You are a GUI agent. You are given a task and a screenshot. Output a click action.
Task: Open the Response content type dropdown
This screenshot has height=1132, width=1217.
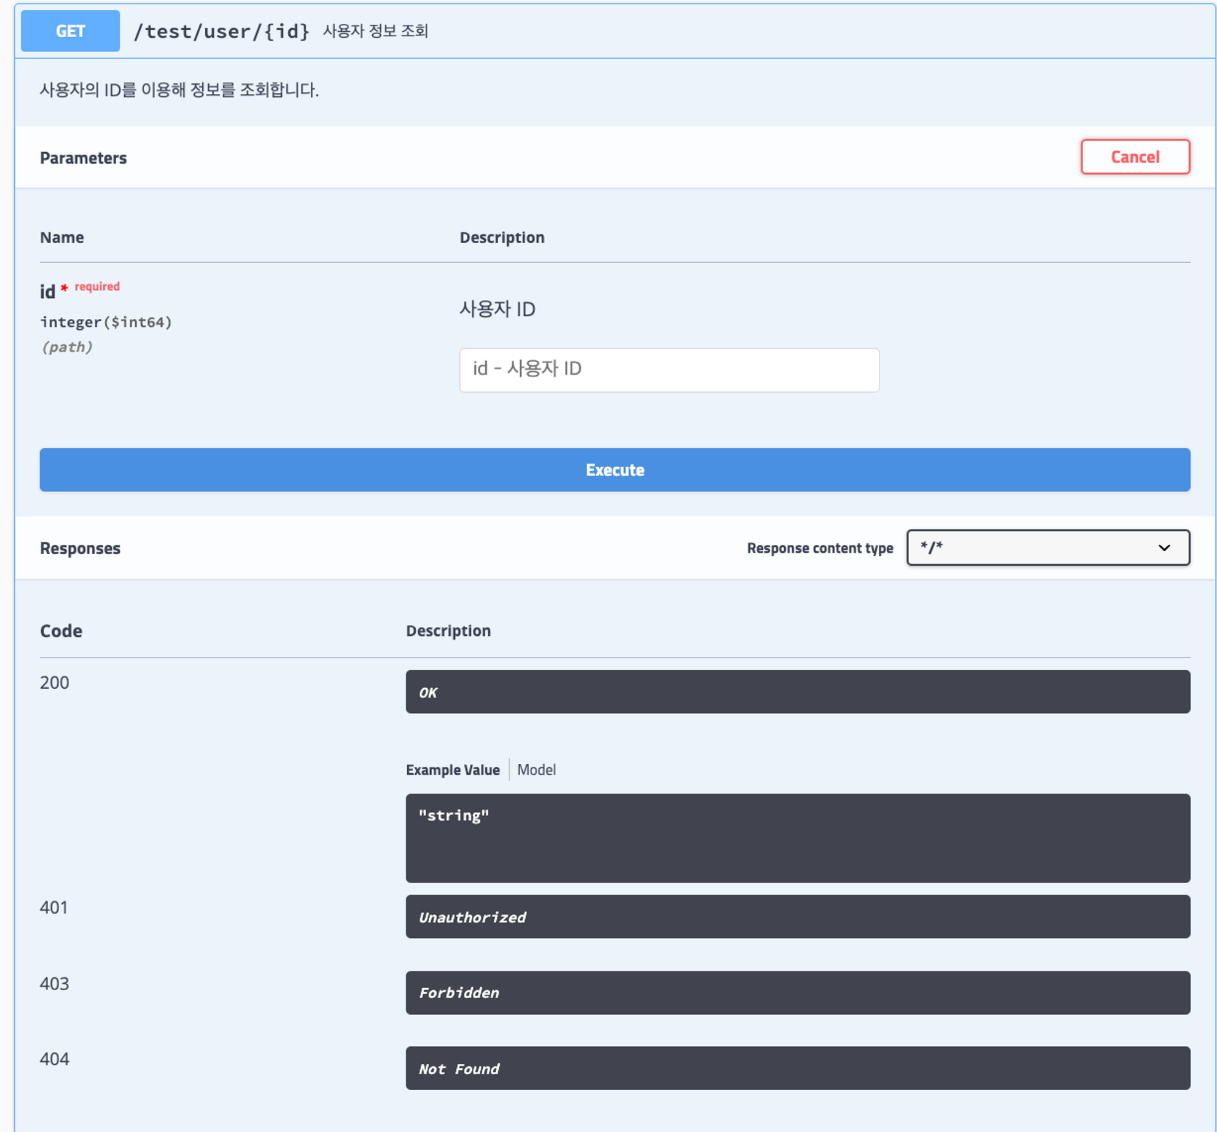(x=1048, y=548)
